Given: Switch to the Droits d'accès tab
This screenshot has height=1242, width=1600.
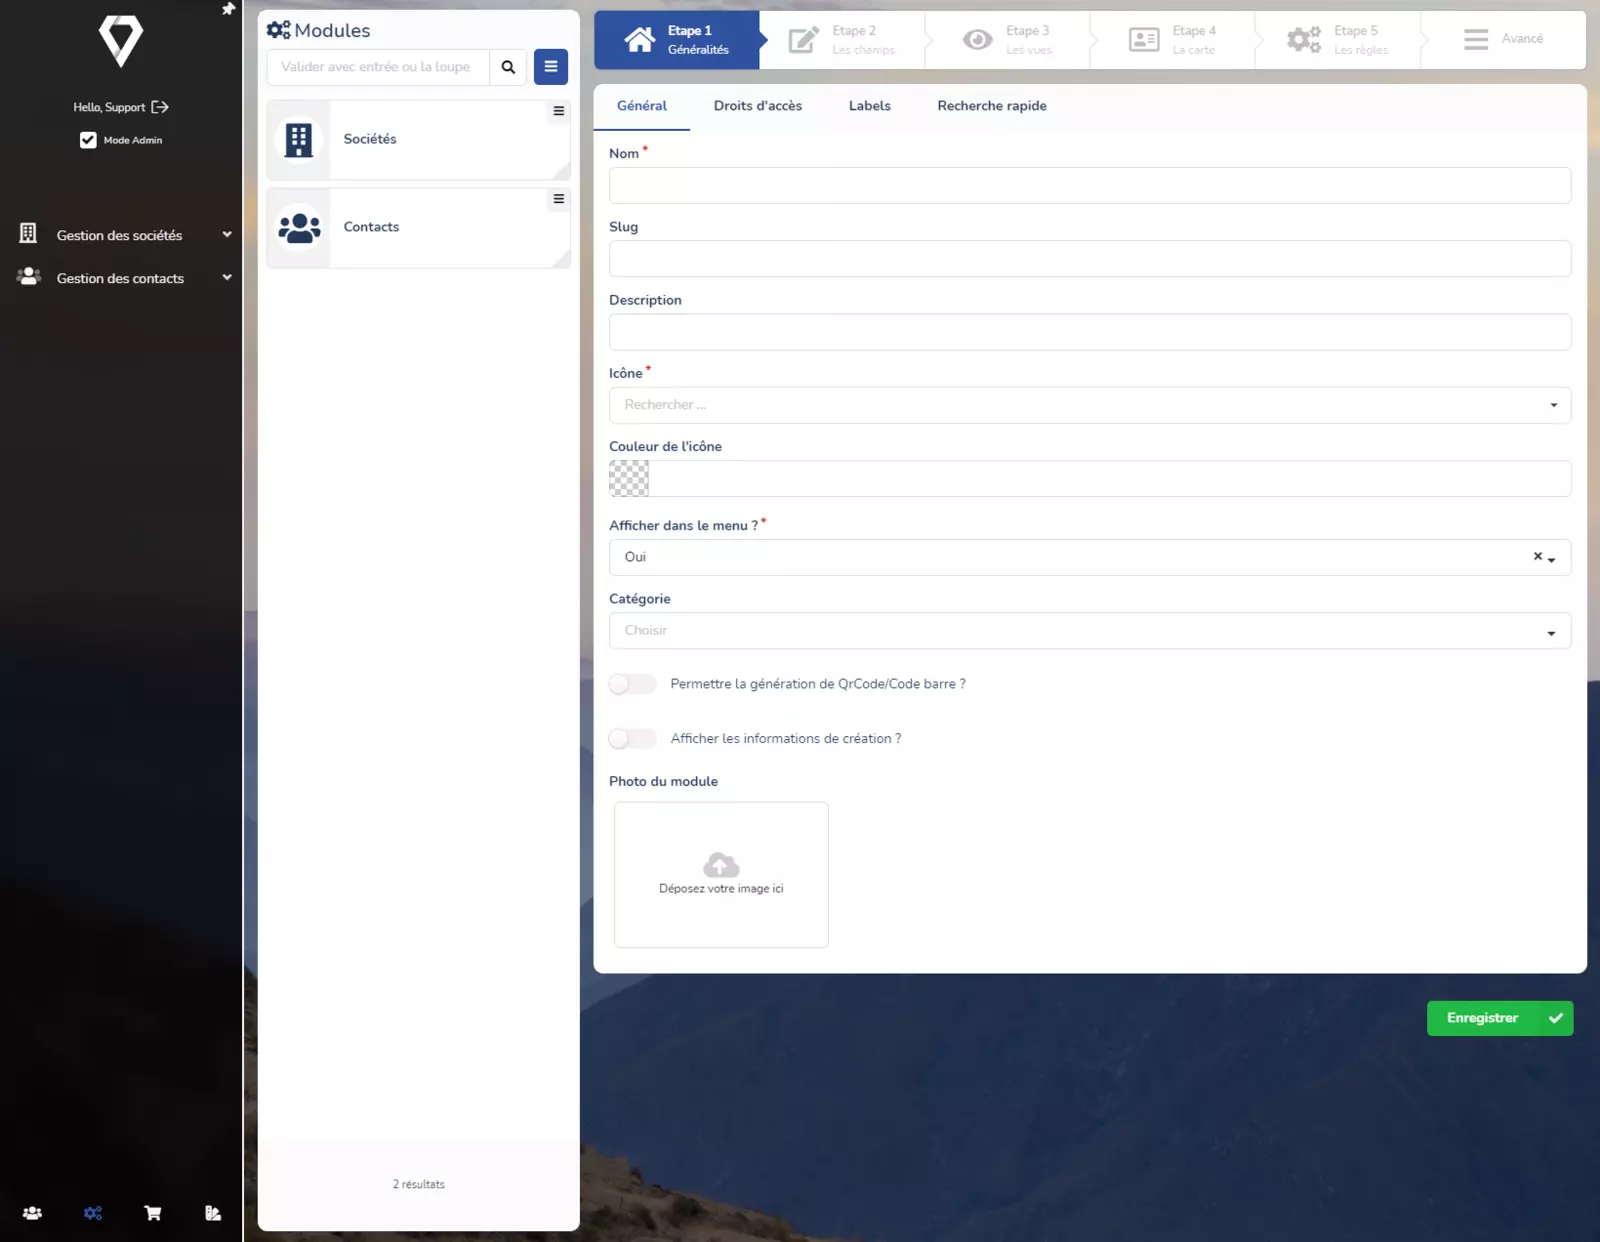Looking at the screenshot, I should pyautogui.click(x=757, y=106).
